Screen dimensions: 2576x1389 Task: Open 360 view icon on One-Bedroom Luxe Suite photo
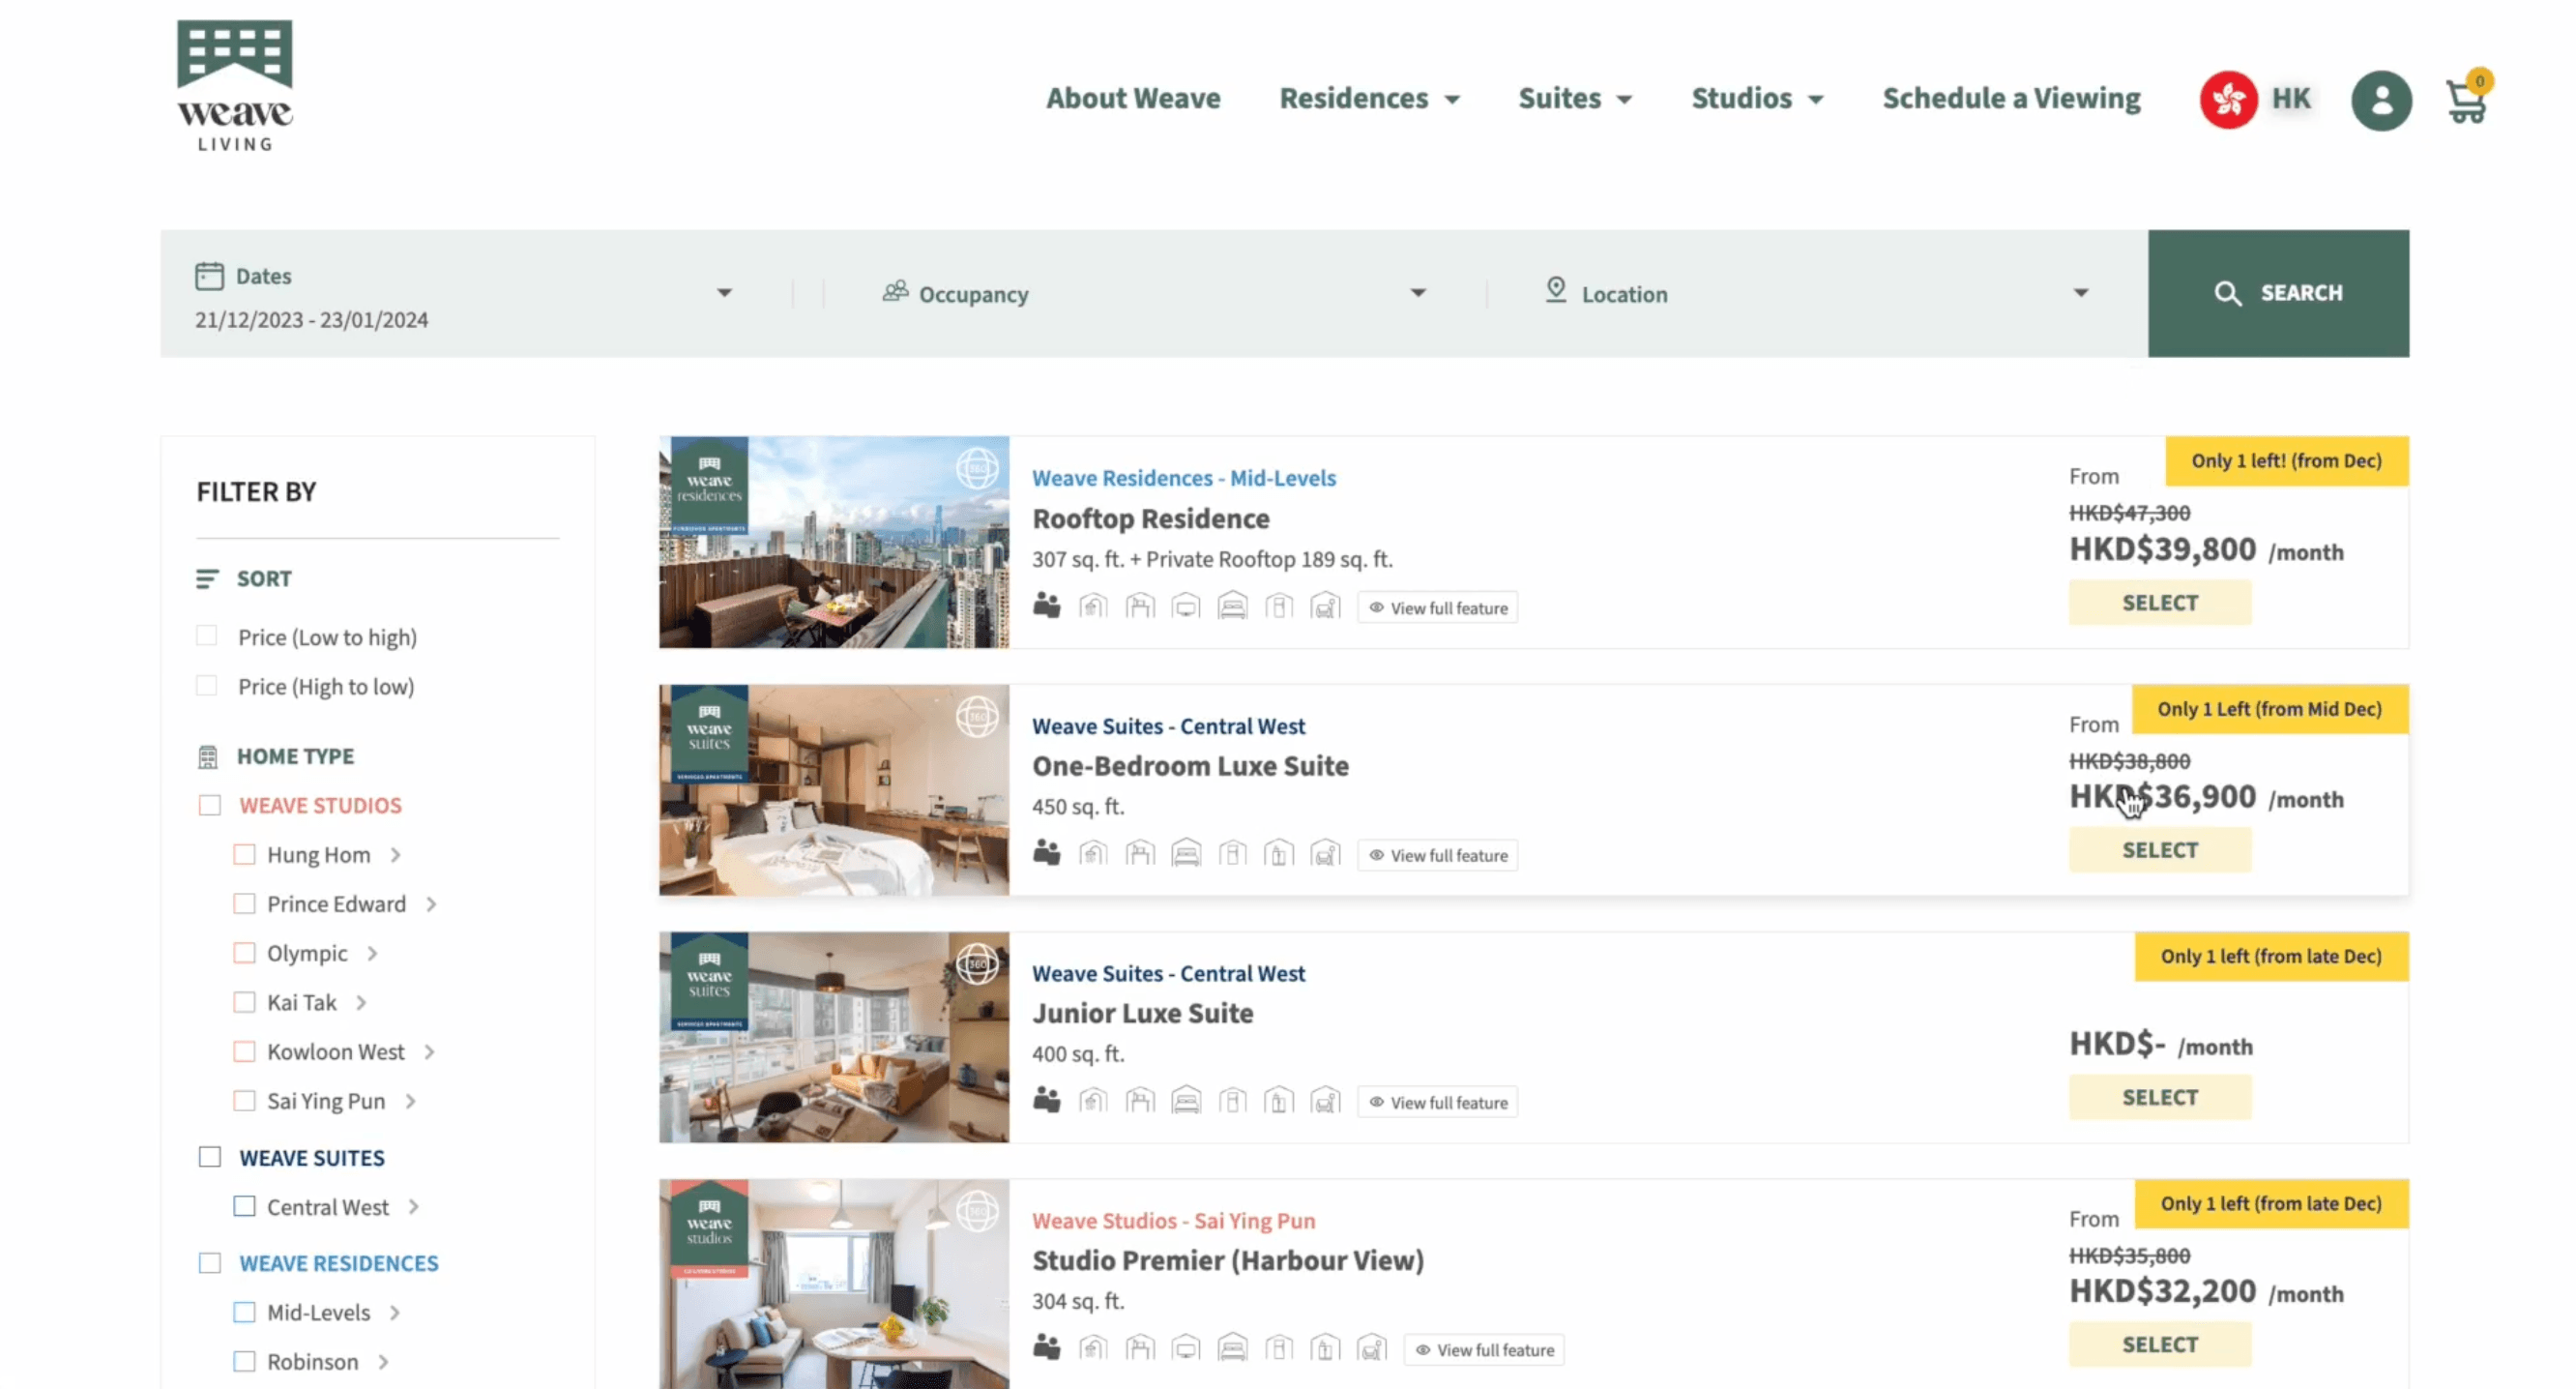(x=976, y=716)
